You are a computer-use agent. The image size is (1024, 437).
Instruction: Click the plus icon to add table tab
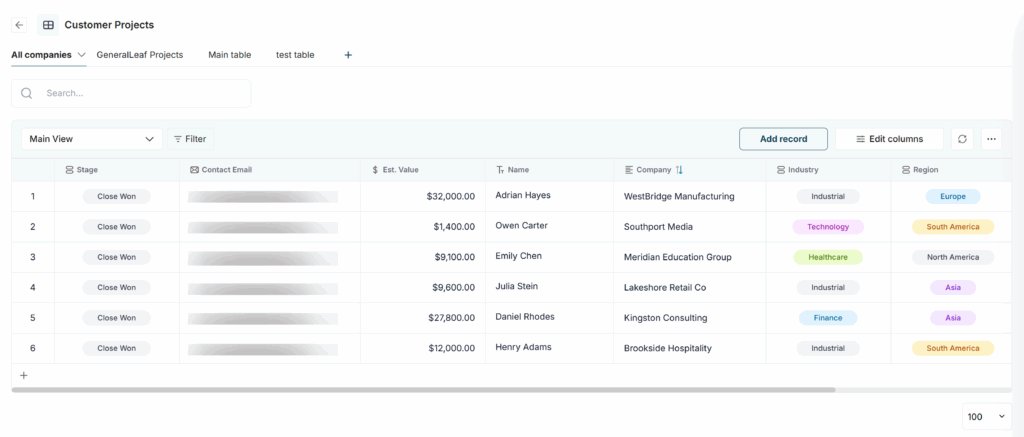[348, 55]
